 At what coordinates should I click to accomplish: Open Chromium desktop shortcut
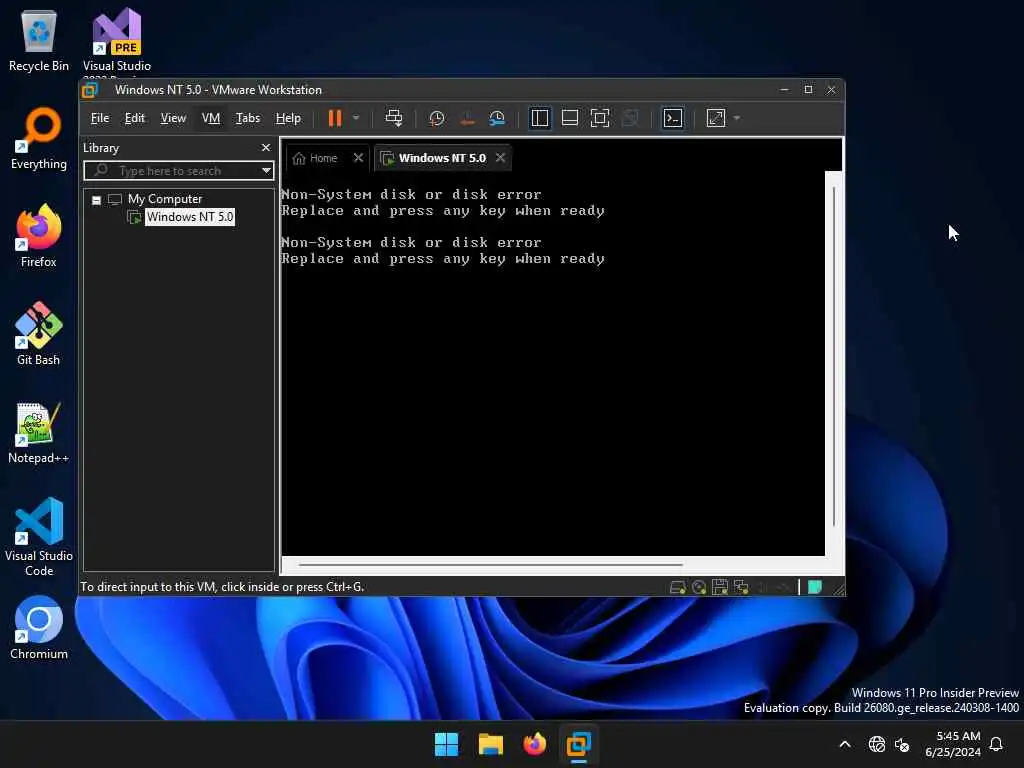point(39,628)
